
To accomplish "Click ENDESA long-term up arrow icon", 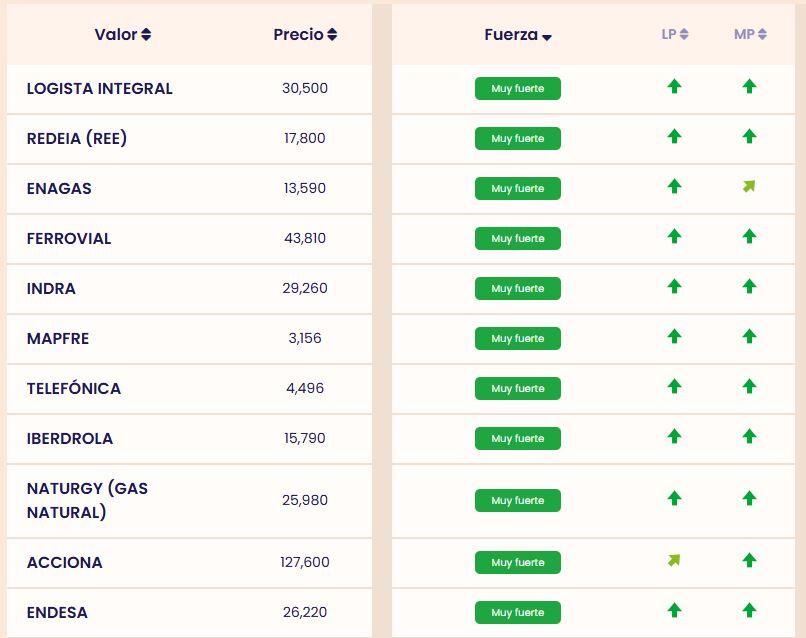I will click(674, 611).
